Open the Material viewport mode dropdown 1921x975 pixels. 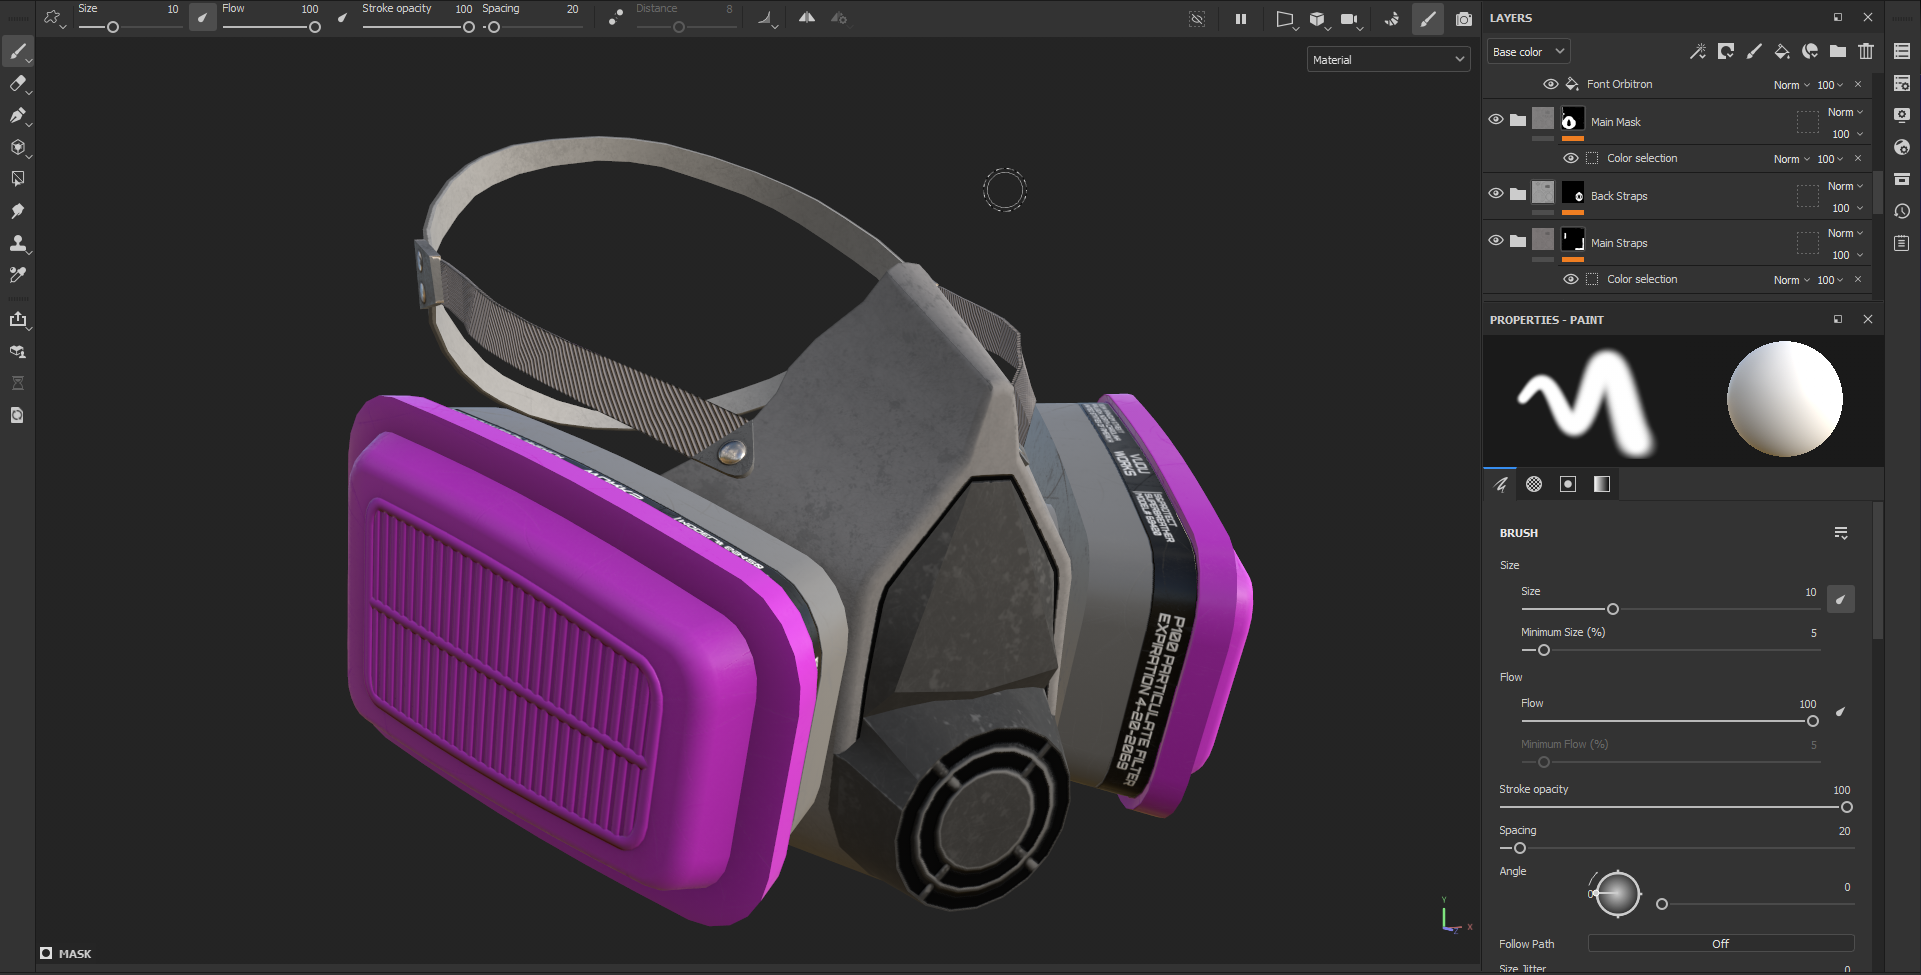(1388, 60)
